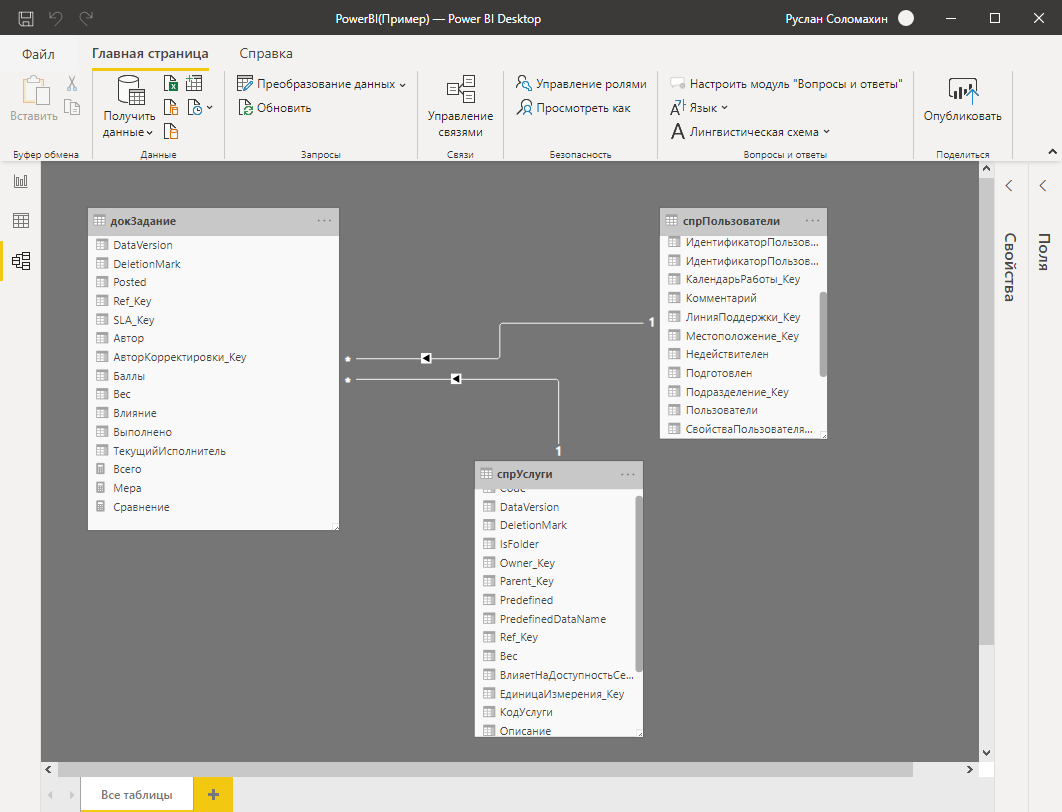Open the Файл menu tab
The width and height of the screenshot is (1062, 812).
pyautogui.click(x=38, y=53)
